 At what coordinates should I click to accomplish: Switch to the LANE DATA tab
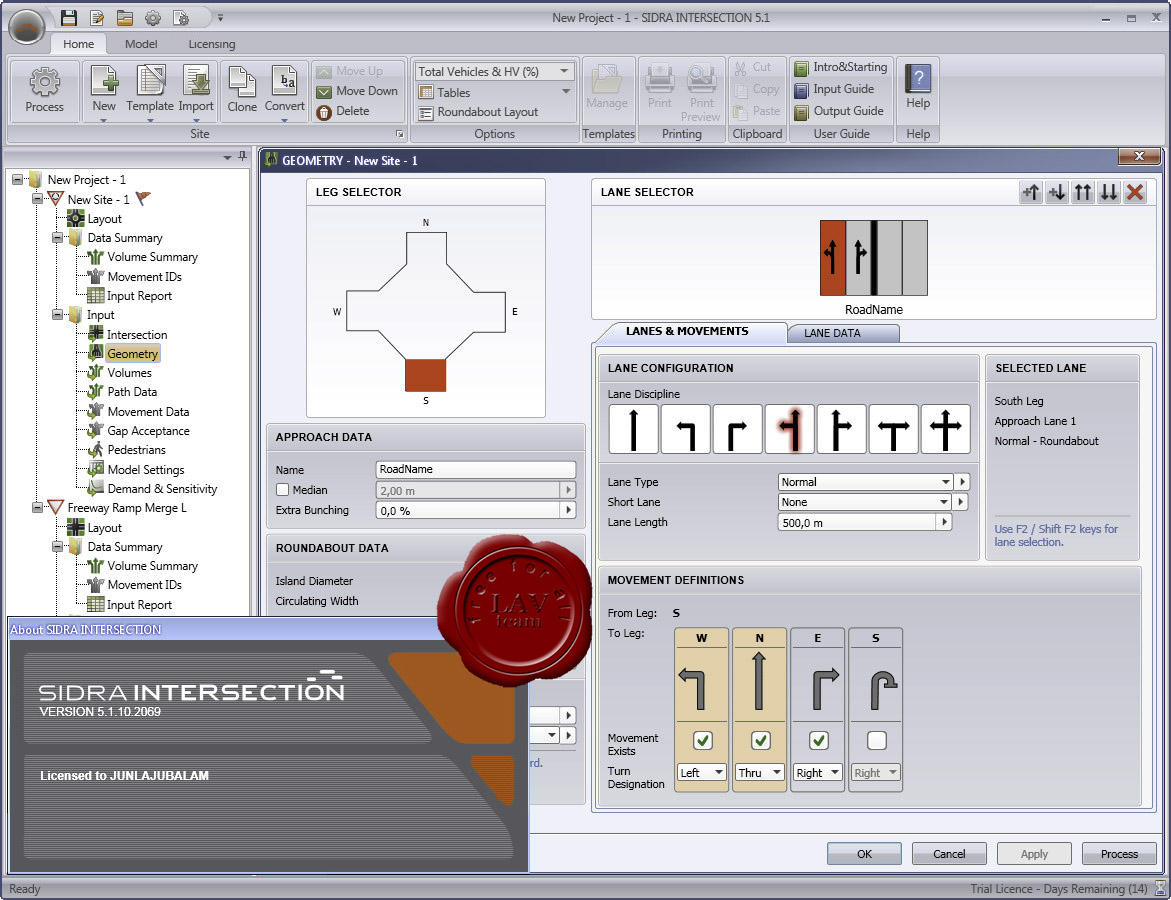point(842,333)
